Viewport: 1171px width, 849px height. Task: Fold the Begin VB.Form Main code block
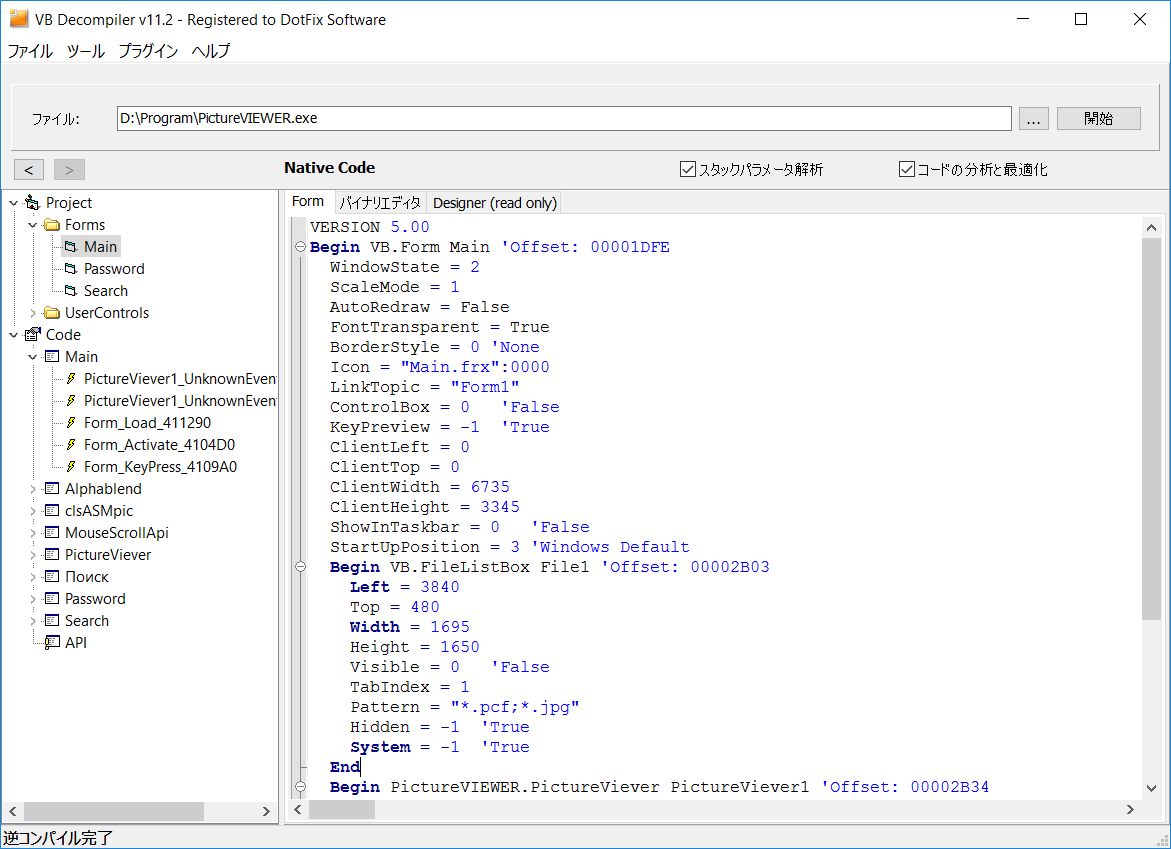(300, 247)
